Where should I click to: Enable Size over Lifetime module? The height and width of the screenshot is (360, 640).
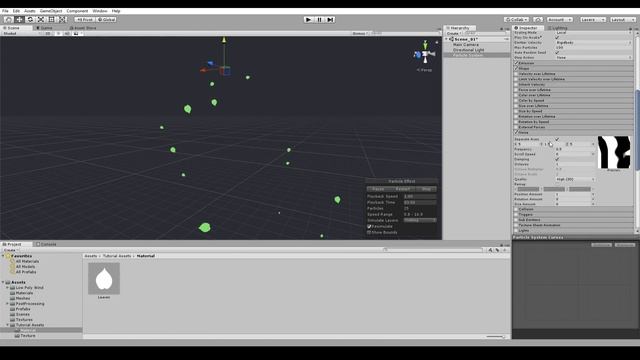coord(516,106)
